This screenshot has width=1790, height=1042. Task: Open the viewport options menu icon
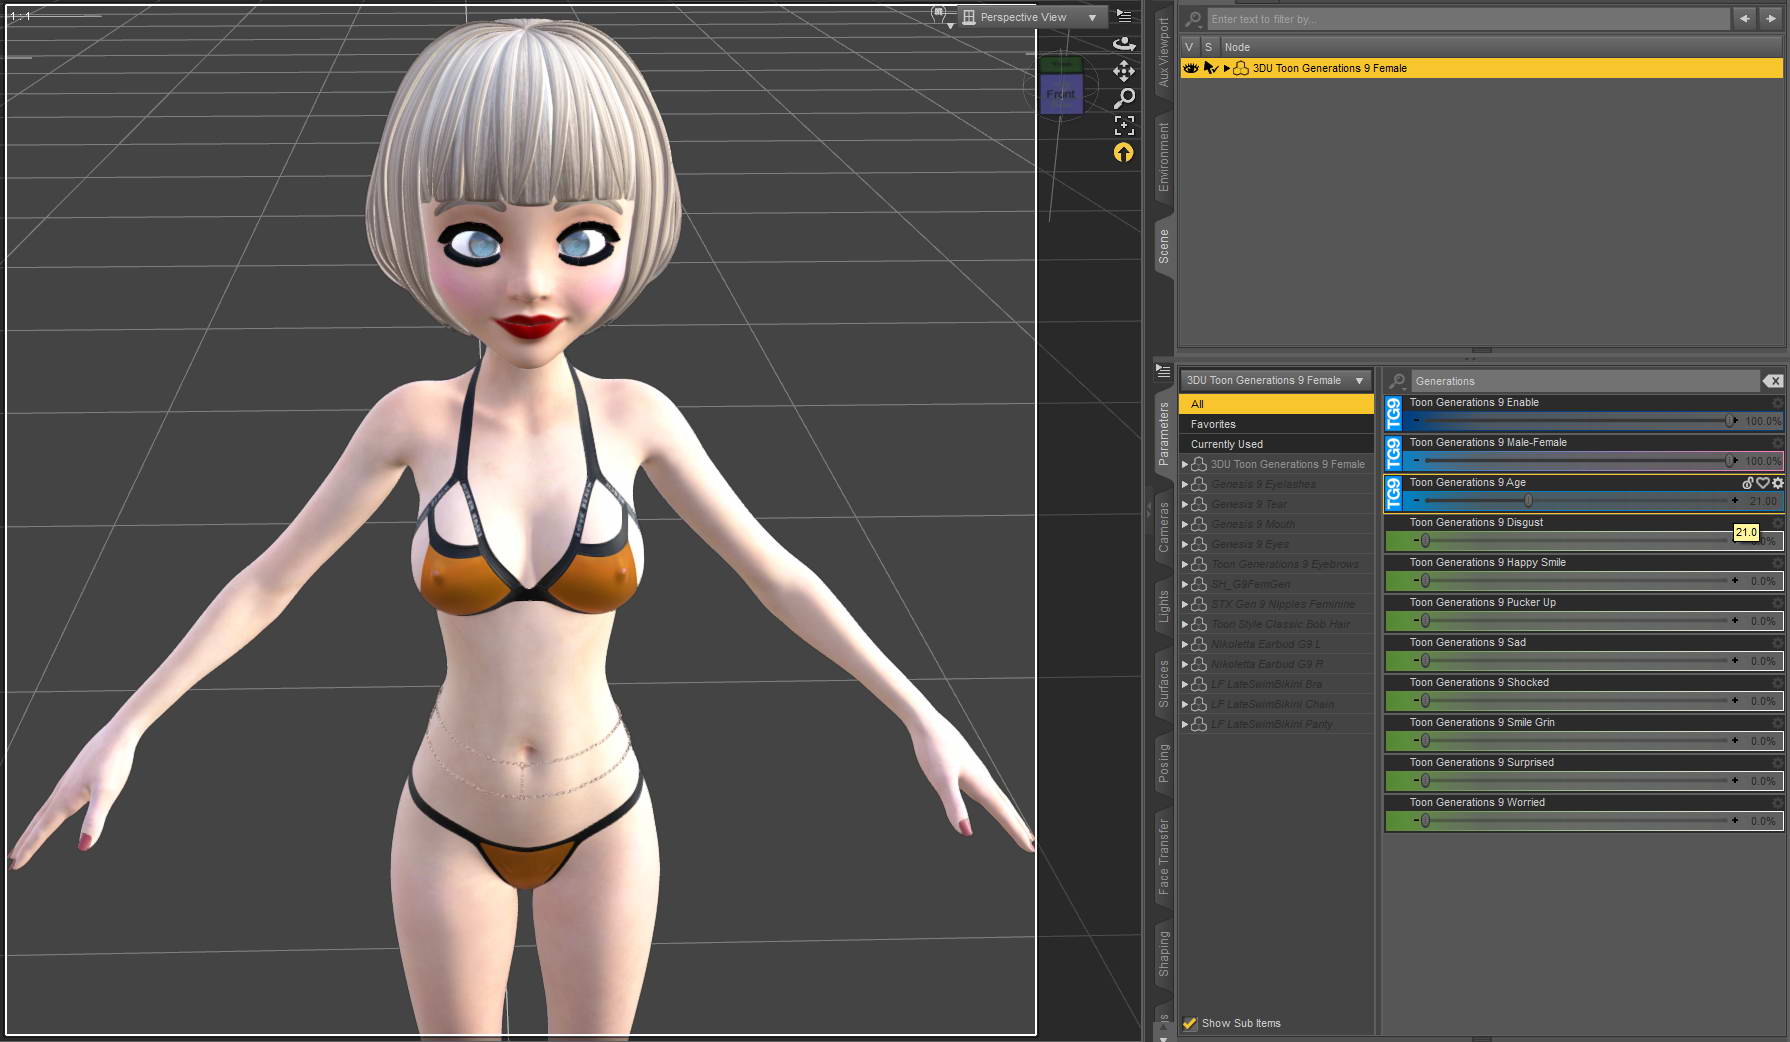pos(1124,16)
